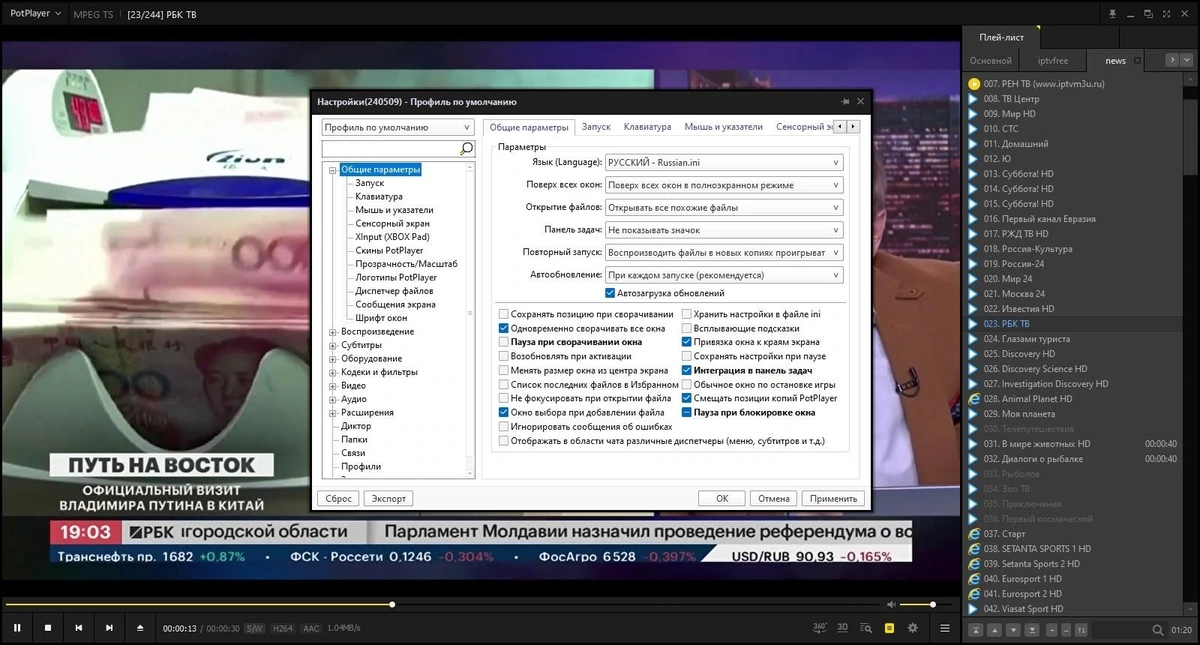Expand the 'Субтитры' tree node
The width and height of the screenshot is (1200, 645).
[332, 345]
